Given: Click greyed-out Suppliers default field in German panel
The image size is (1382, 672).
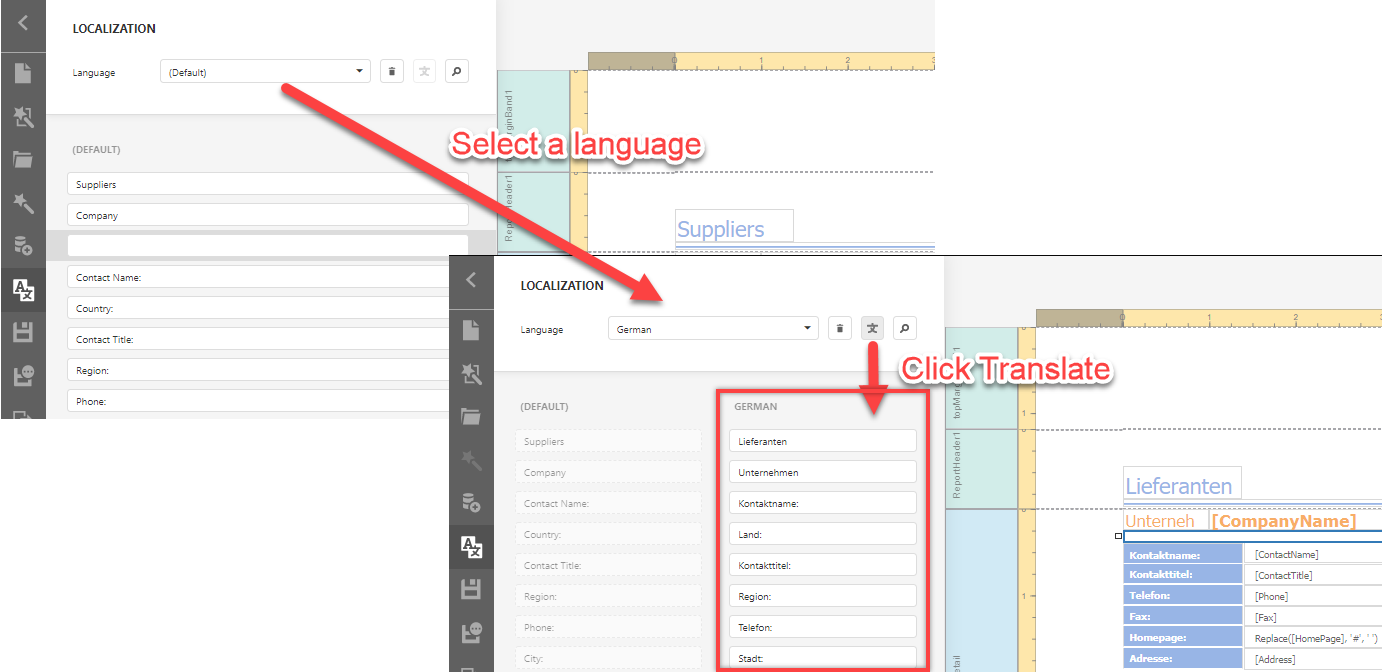Looking at the screenshot, I should (609, 441).
